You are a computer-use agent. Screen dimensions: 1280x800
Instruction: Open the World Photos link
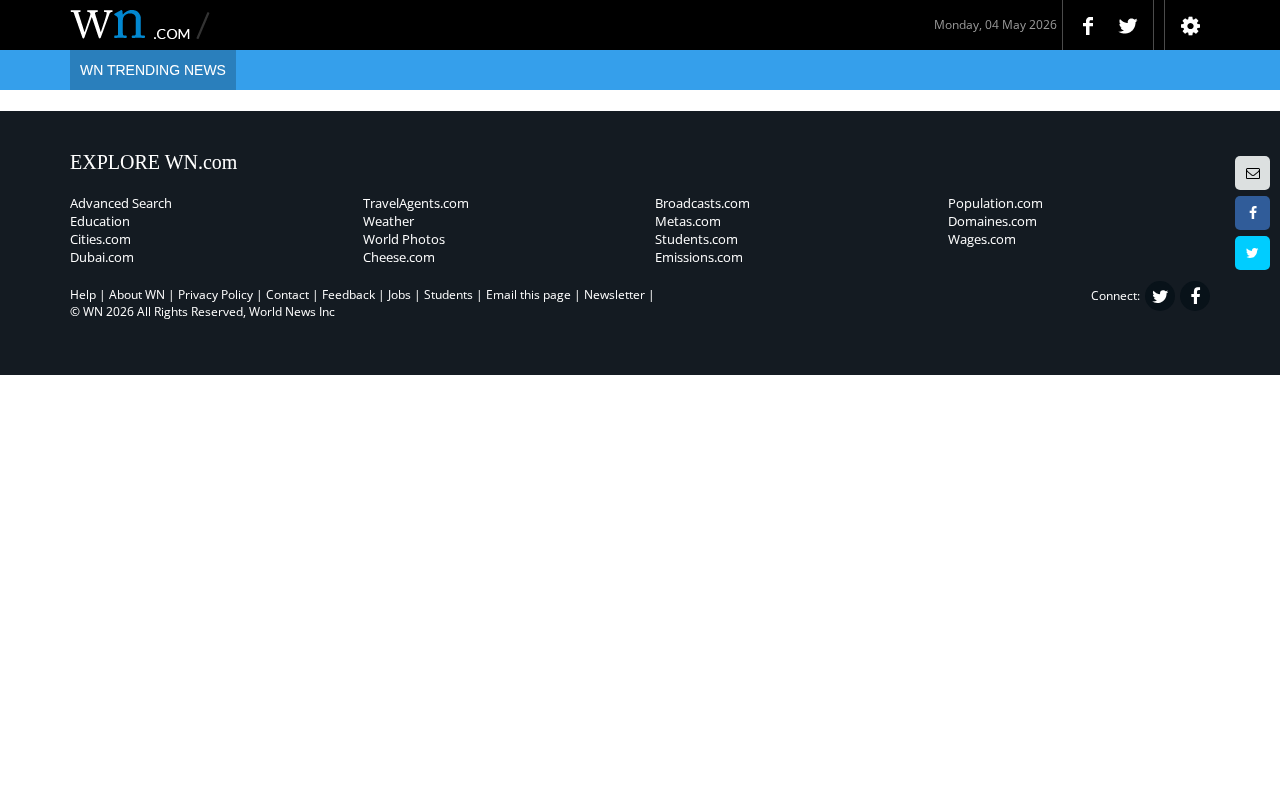[x=404, y=239]
